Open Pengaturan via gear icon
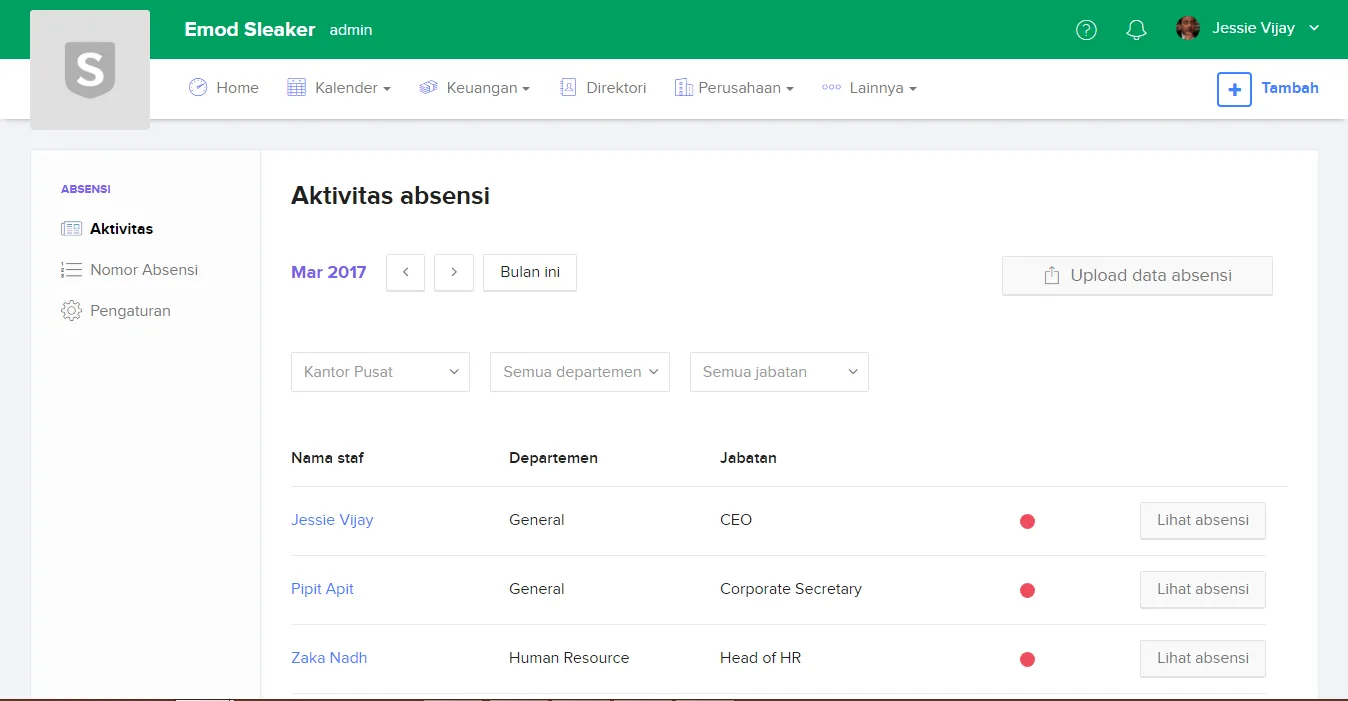The width and height of the screenshot is (1348, 701). coord(71,310)
